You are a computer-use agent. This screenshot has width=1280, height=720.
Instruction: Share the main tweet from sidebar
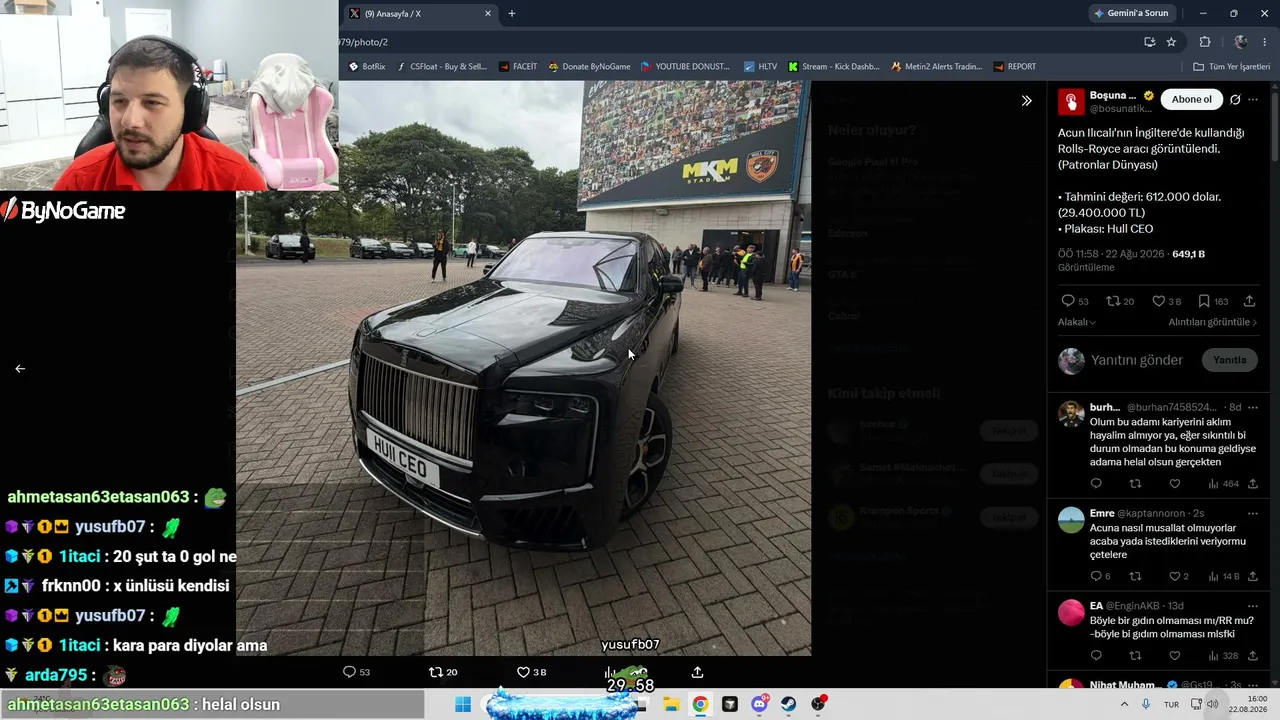pyautogui.click(x=1249, y=301)
